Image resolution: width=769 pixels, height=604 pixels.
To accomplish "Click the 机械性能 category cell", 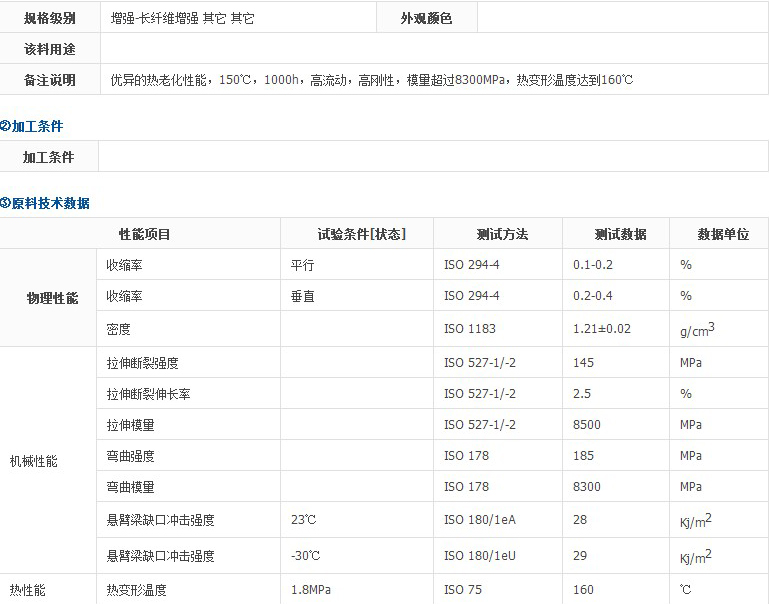I will (34, 462).
